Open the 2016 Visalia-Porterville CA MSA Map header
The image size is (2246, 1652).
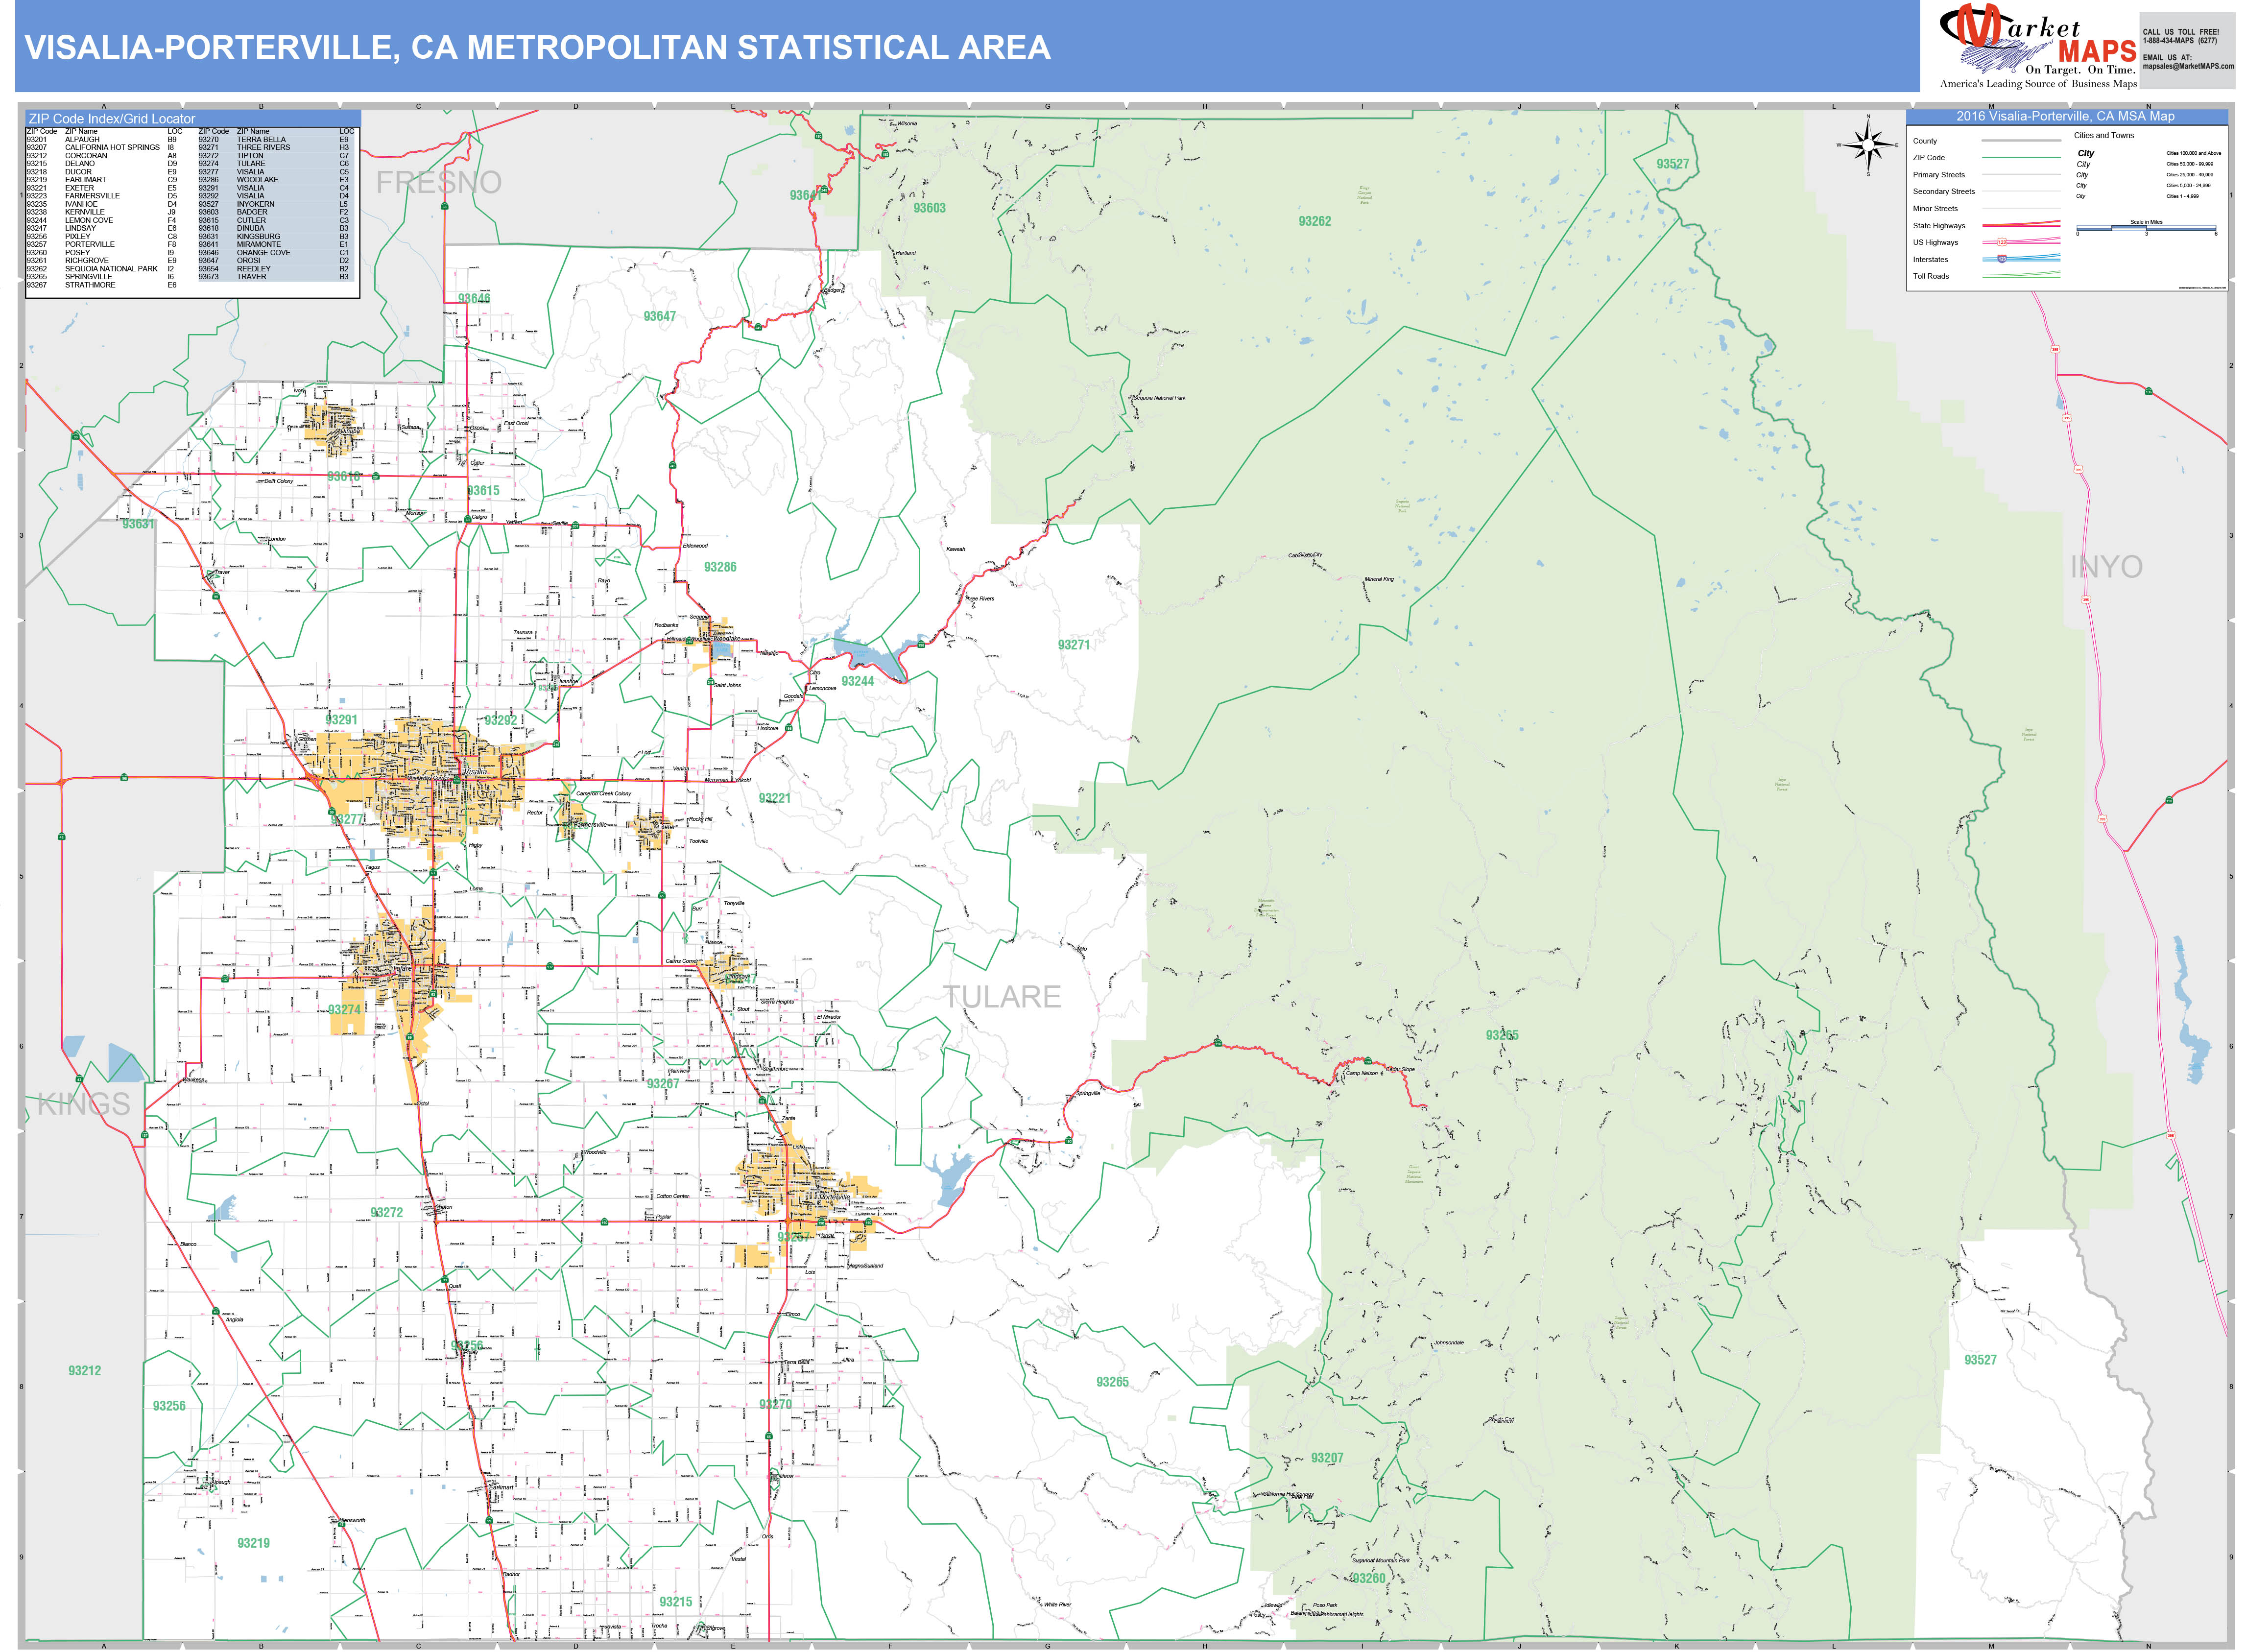pos(2065,116)
